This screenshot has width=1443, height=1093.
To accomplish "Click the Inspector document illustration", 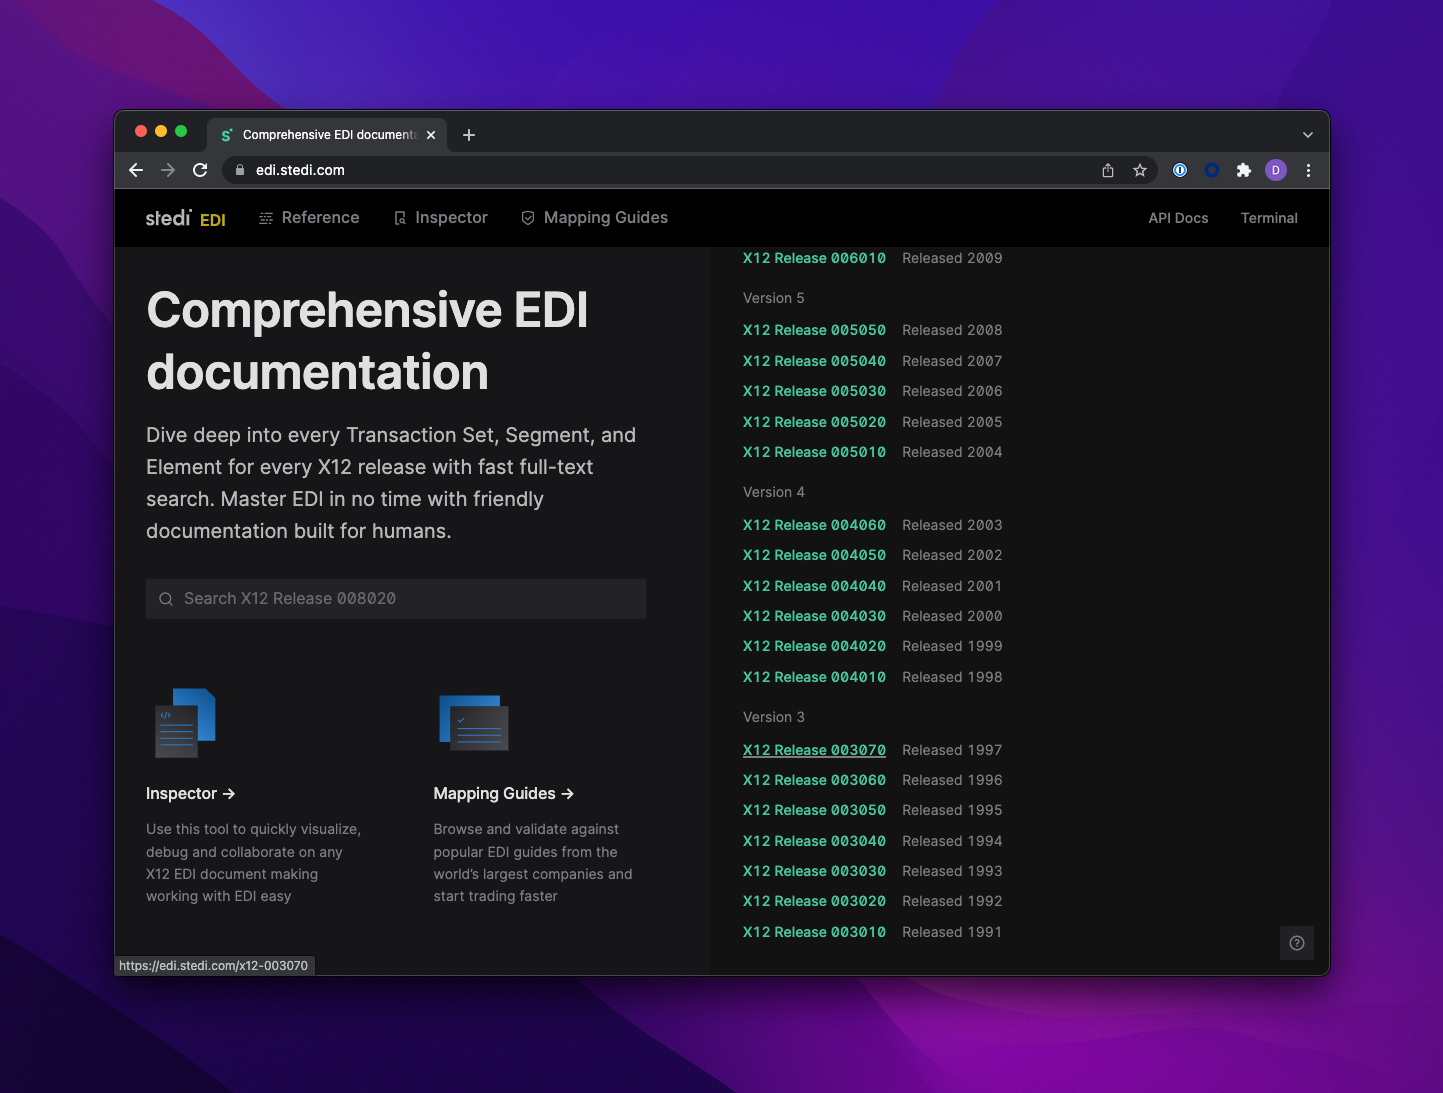I will [185, 722].
